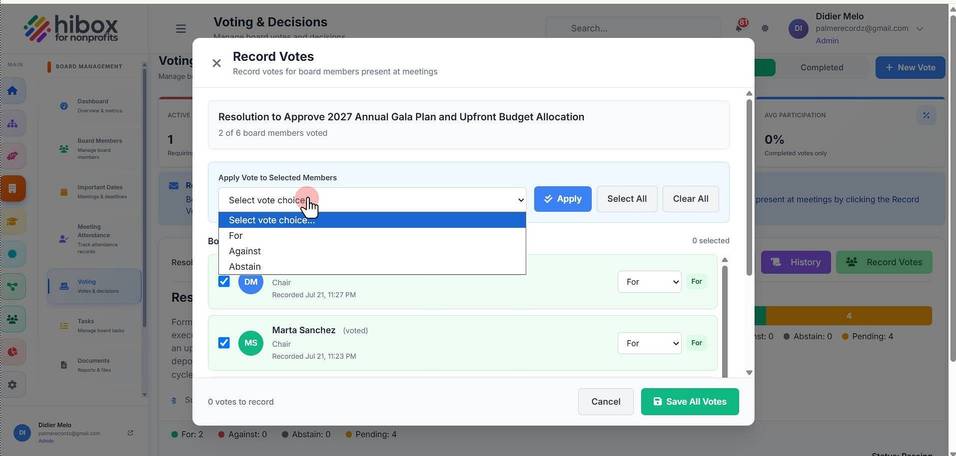Click the MS avatar for Marta Sanchez
Viewport: 956px width, 456px height.
pyautogui.click(x=251, y=343)
